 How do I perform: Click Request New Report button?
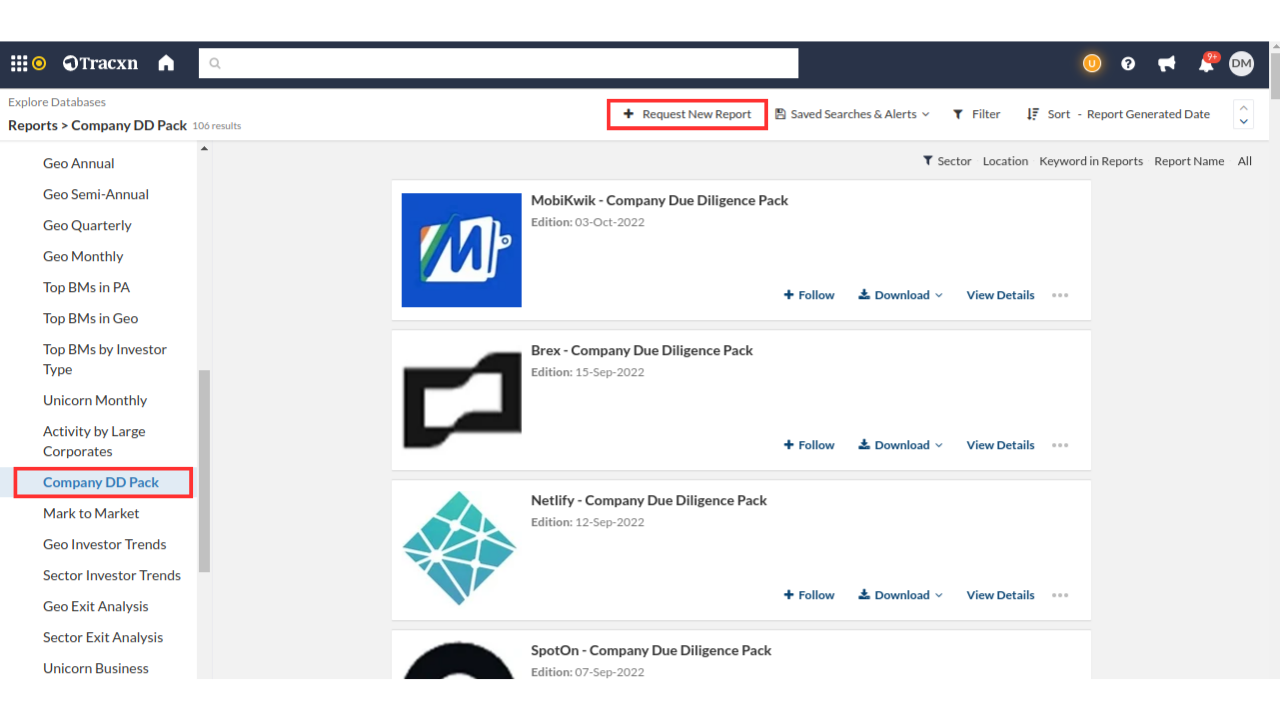(687, 114)
